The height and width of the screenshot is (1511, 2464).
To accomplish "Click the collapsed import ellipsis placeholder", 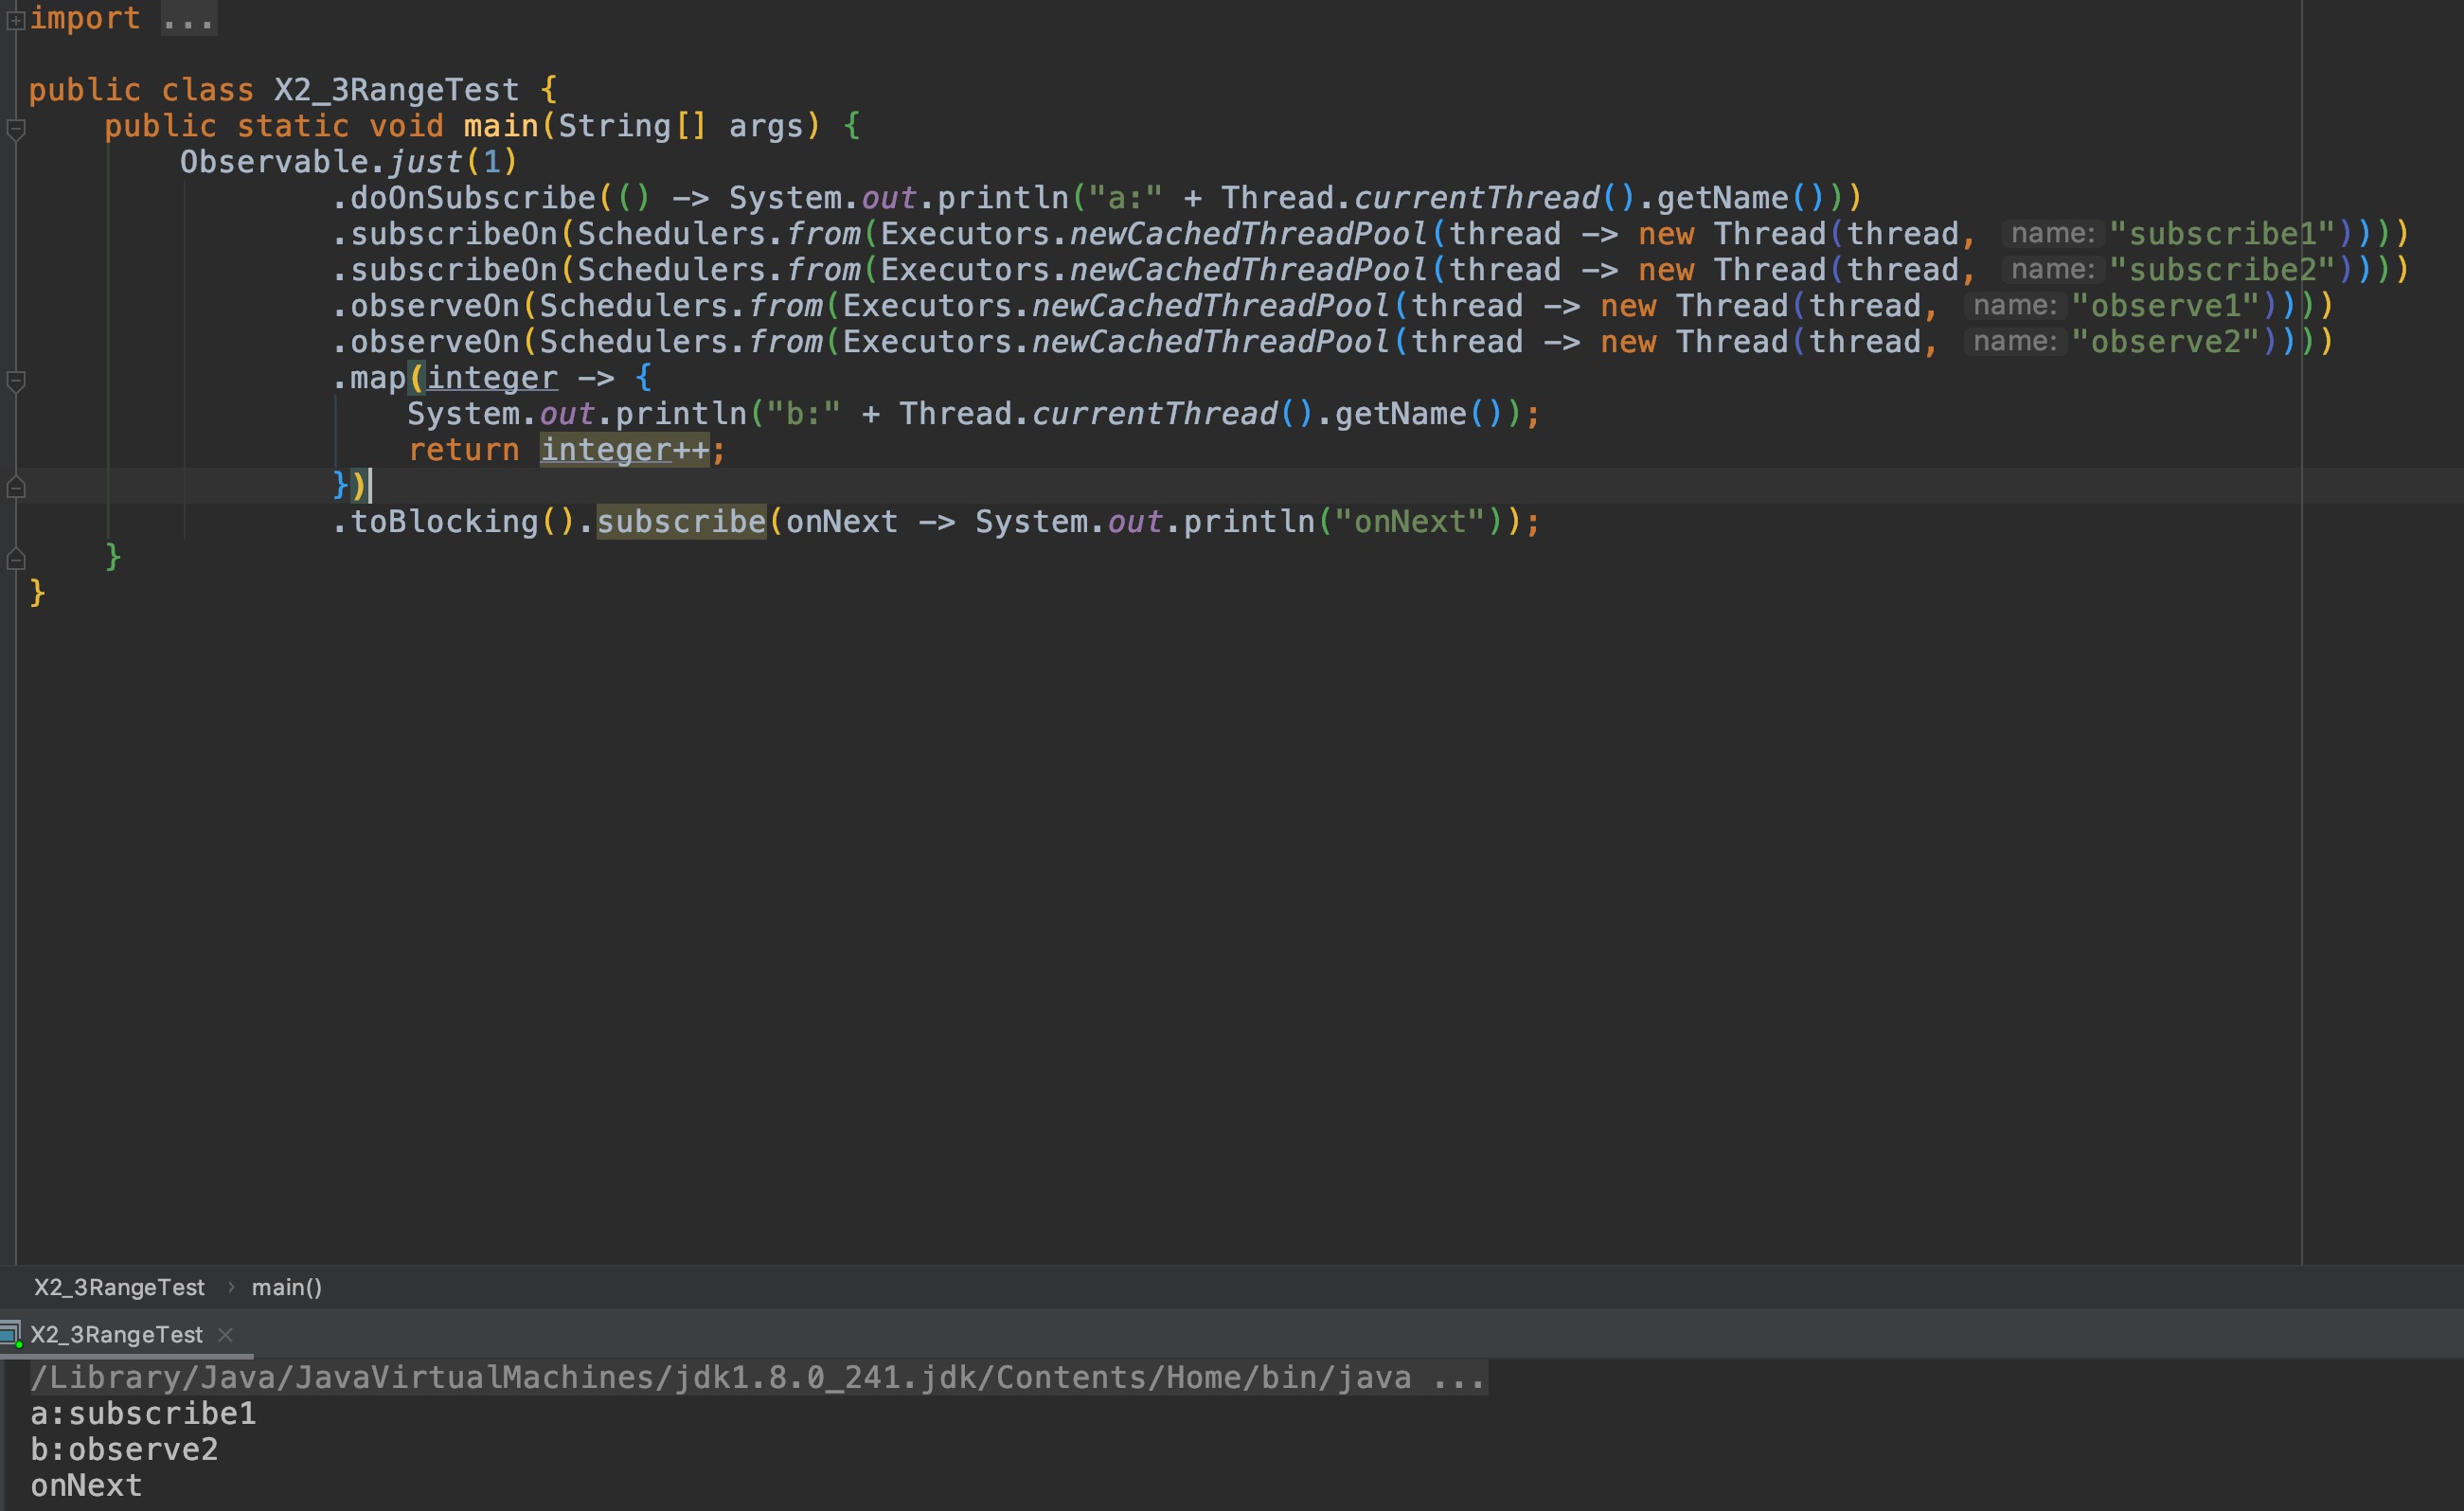I will tap(188, 19).
